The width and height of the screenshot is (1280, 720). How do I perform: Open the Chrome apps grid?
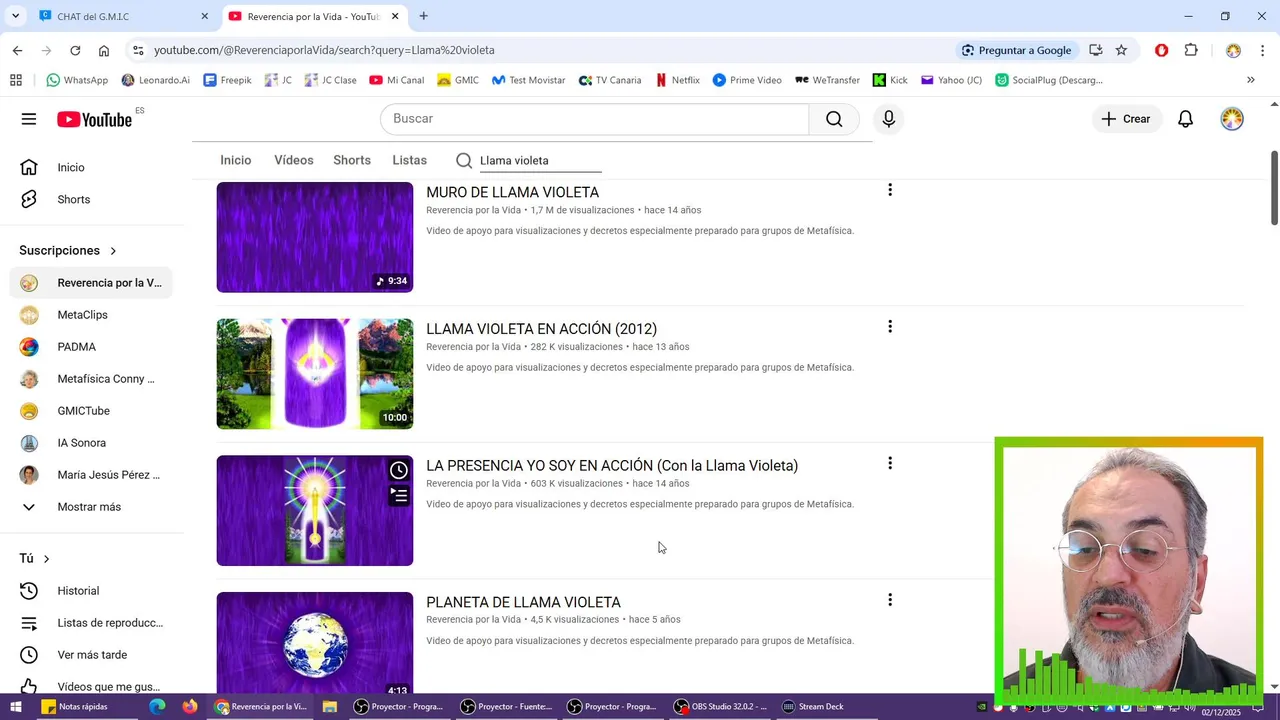(16, 80)
